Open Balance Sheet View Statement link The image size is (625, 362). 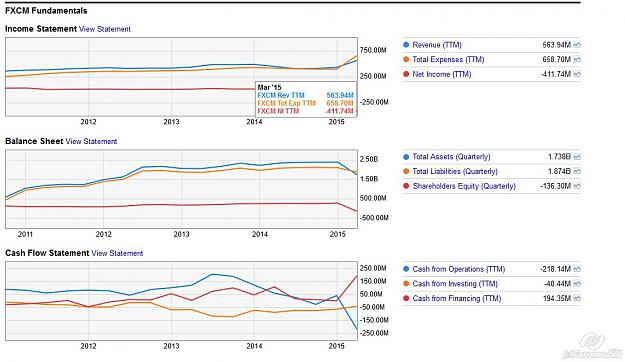click(91, 141)
